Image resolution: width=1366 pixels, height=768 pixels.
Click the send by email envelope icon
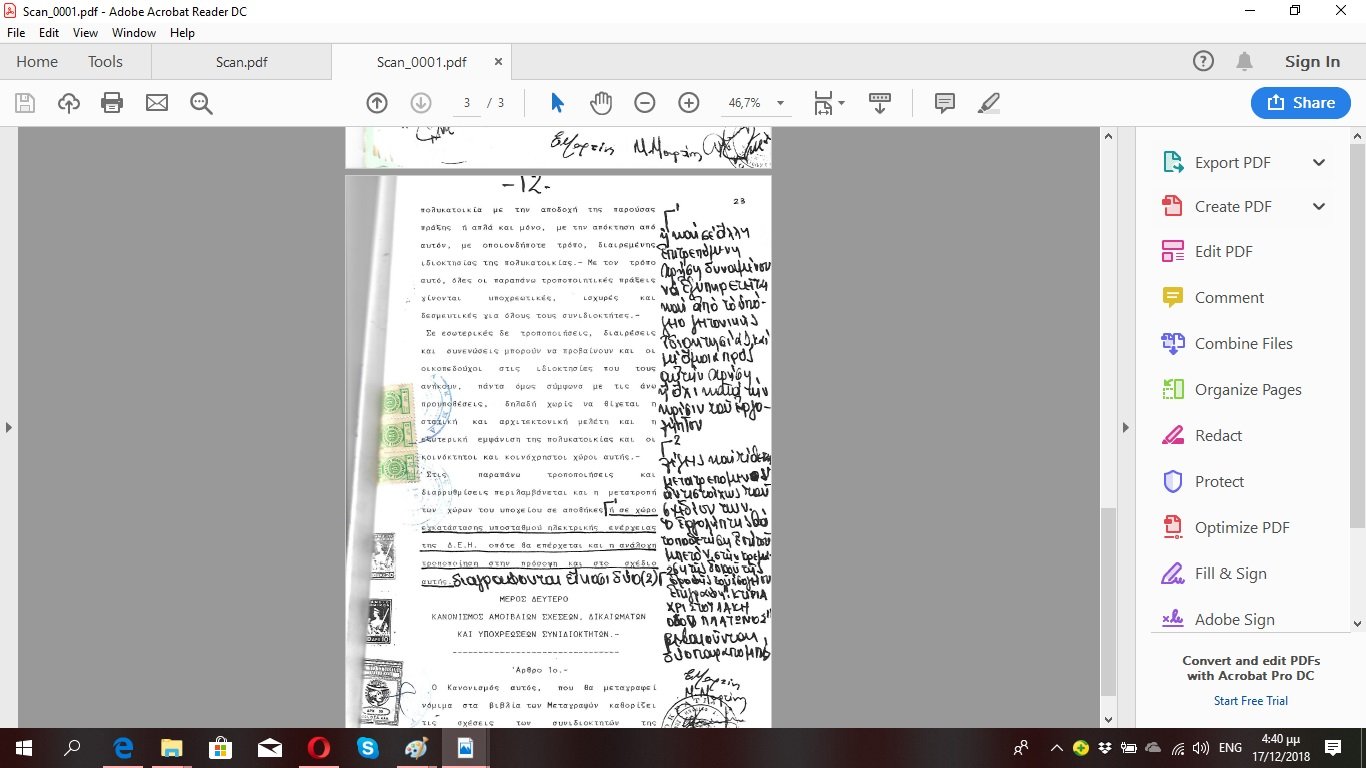point(157,103)
